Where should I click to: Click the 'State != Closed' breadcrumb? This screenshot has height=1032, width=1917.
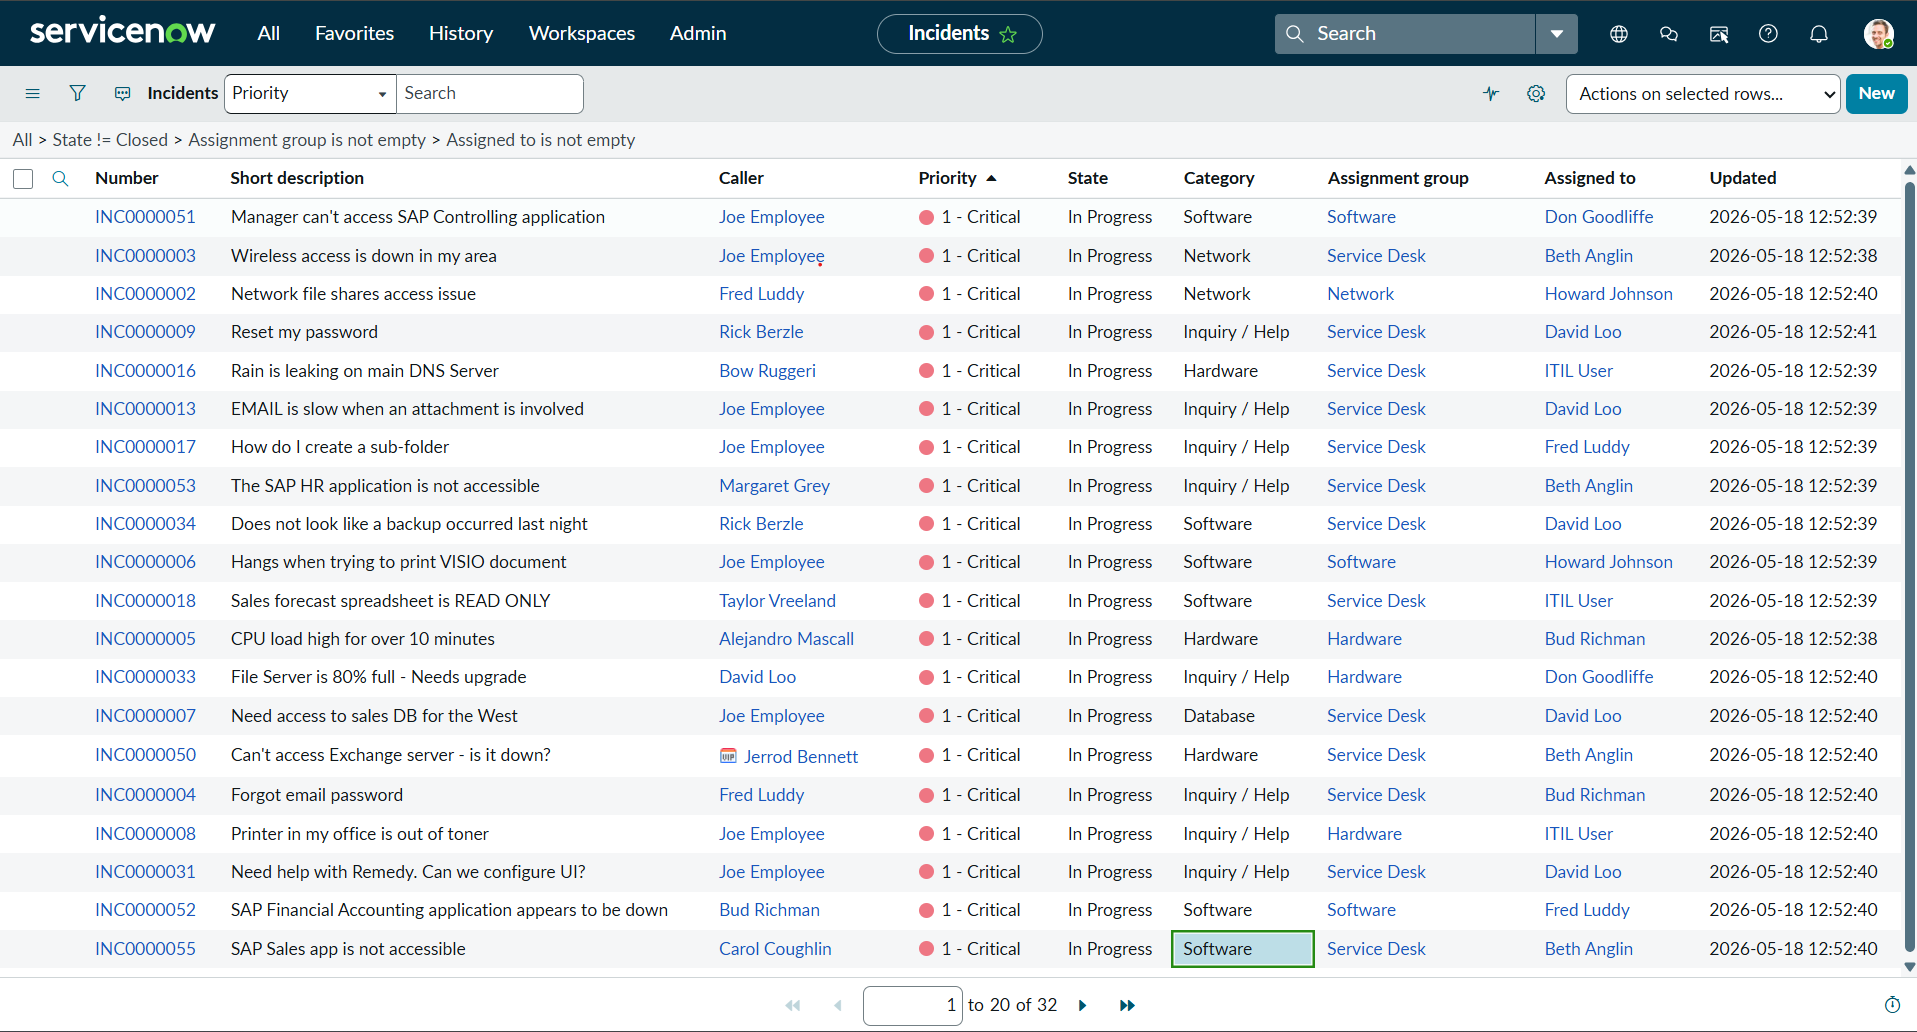tap(110, 140)
